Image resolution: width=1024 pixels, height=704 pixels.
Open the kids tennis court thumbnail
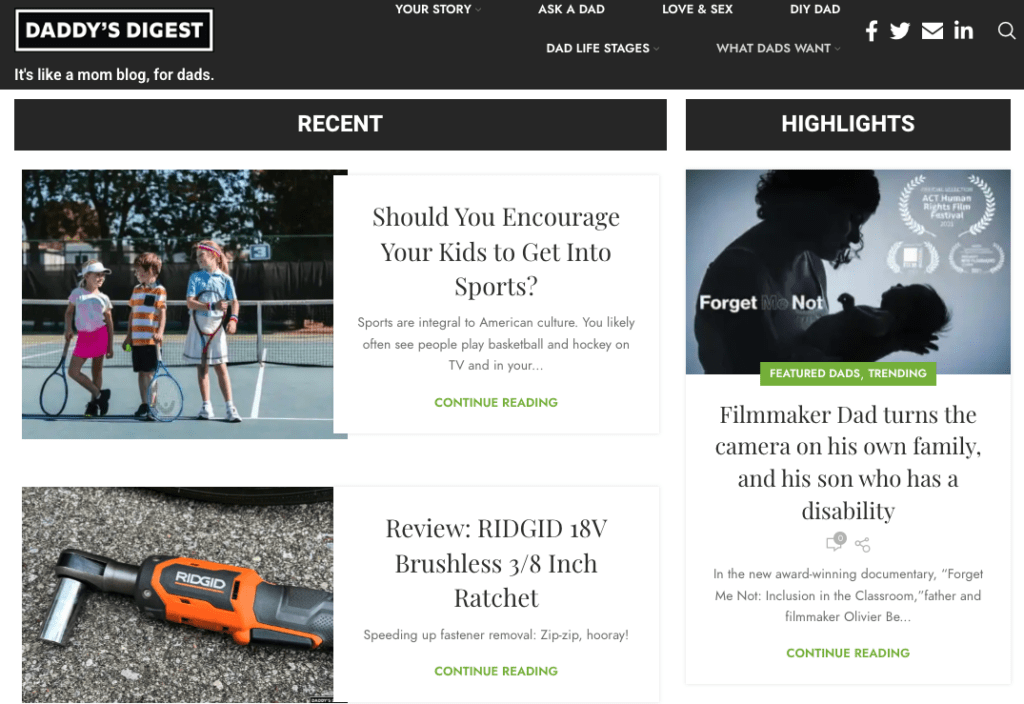pyautogui.click(x=178, y=304)
